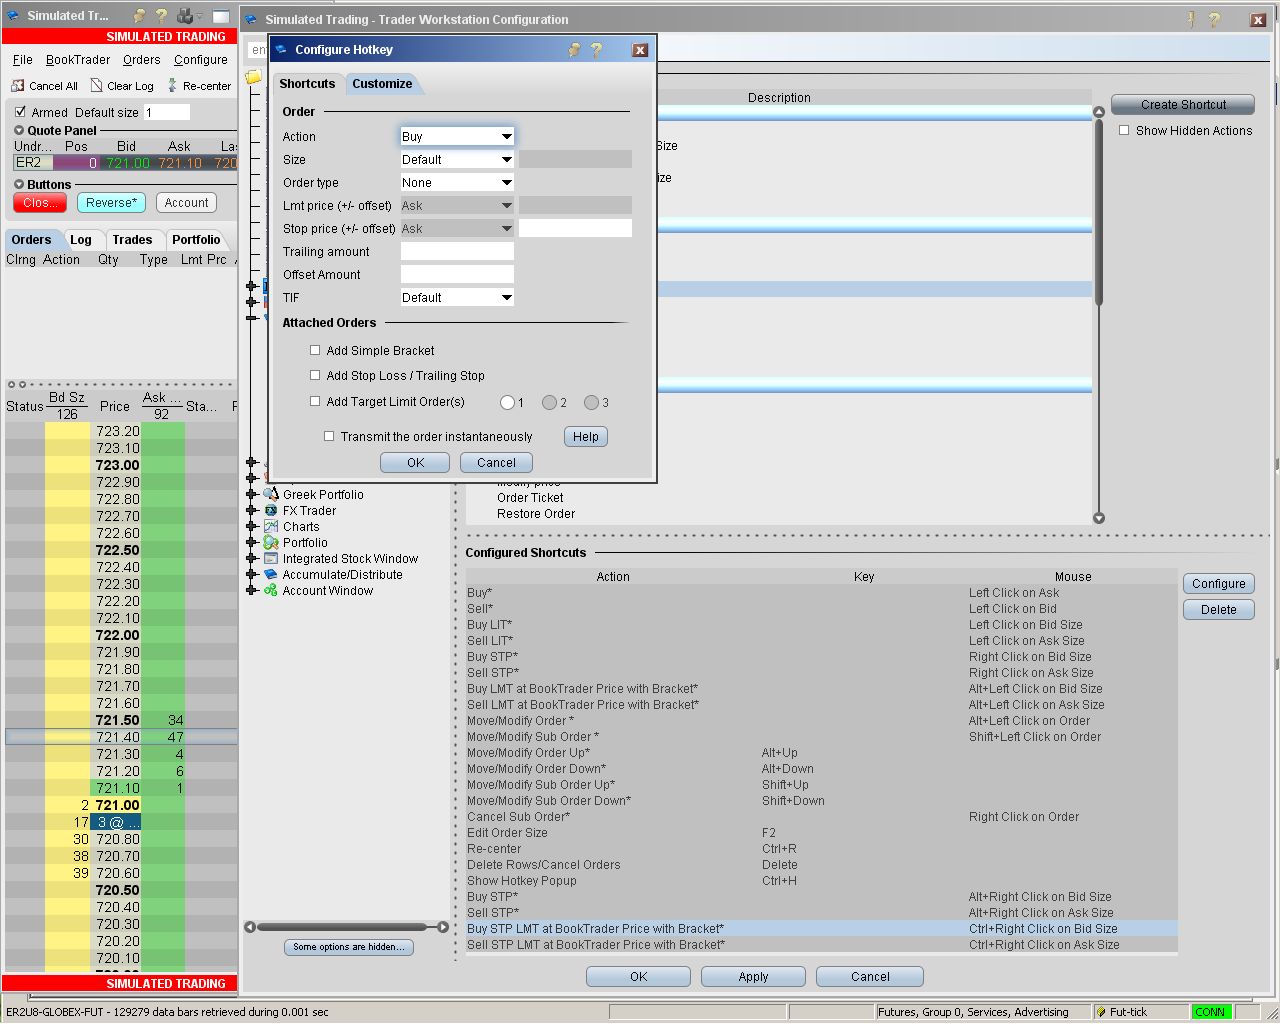Click the Clear Log toolbar icon

[97, 86]
